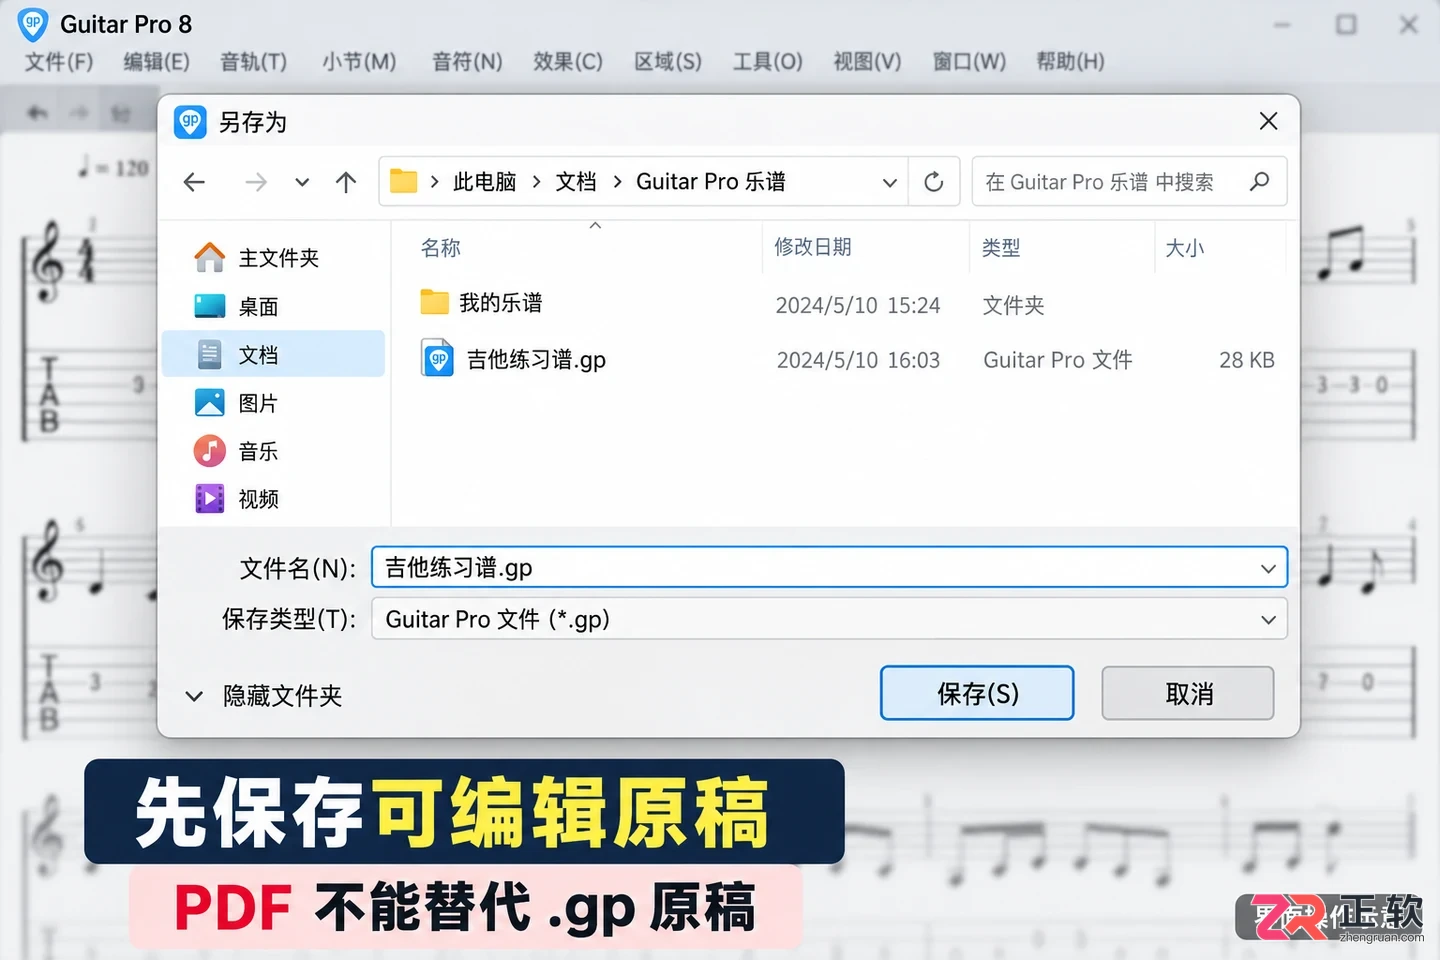Go forward in Save As dialog
This screenshot has height=960, width=1440.
point(256,182)
